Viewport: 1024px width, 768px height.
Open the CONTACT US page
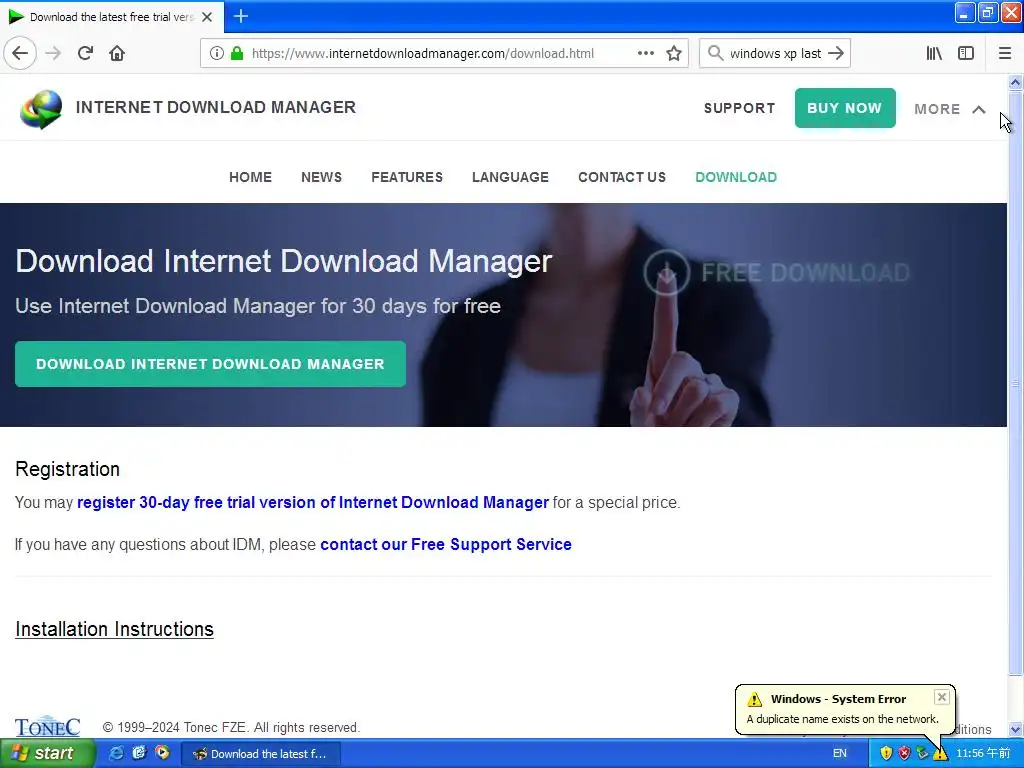622,177
